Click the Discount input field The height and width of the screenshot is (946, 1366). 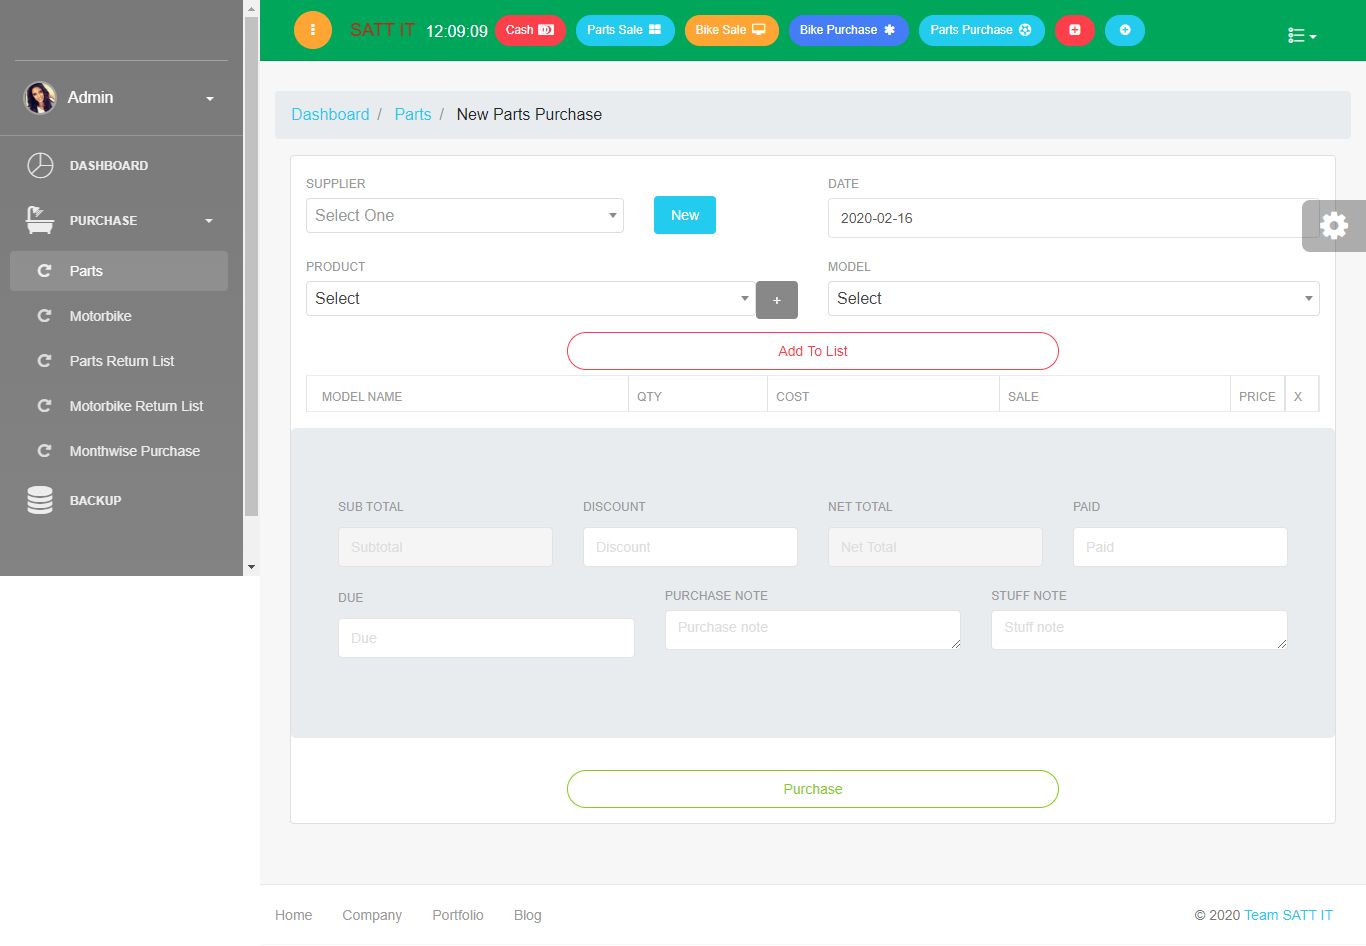point(690,547)
